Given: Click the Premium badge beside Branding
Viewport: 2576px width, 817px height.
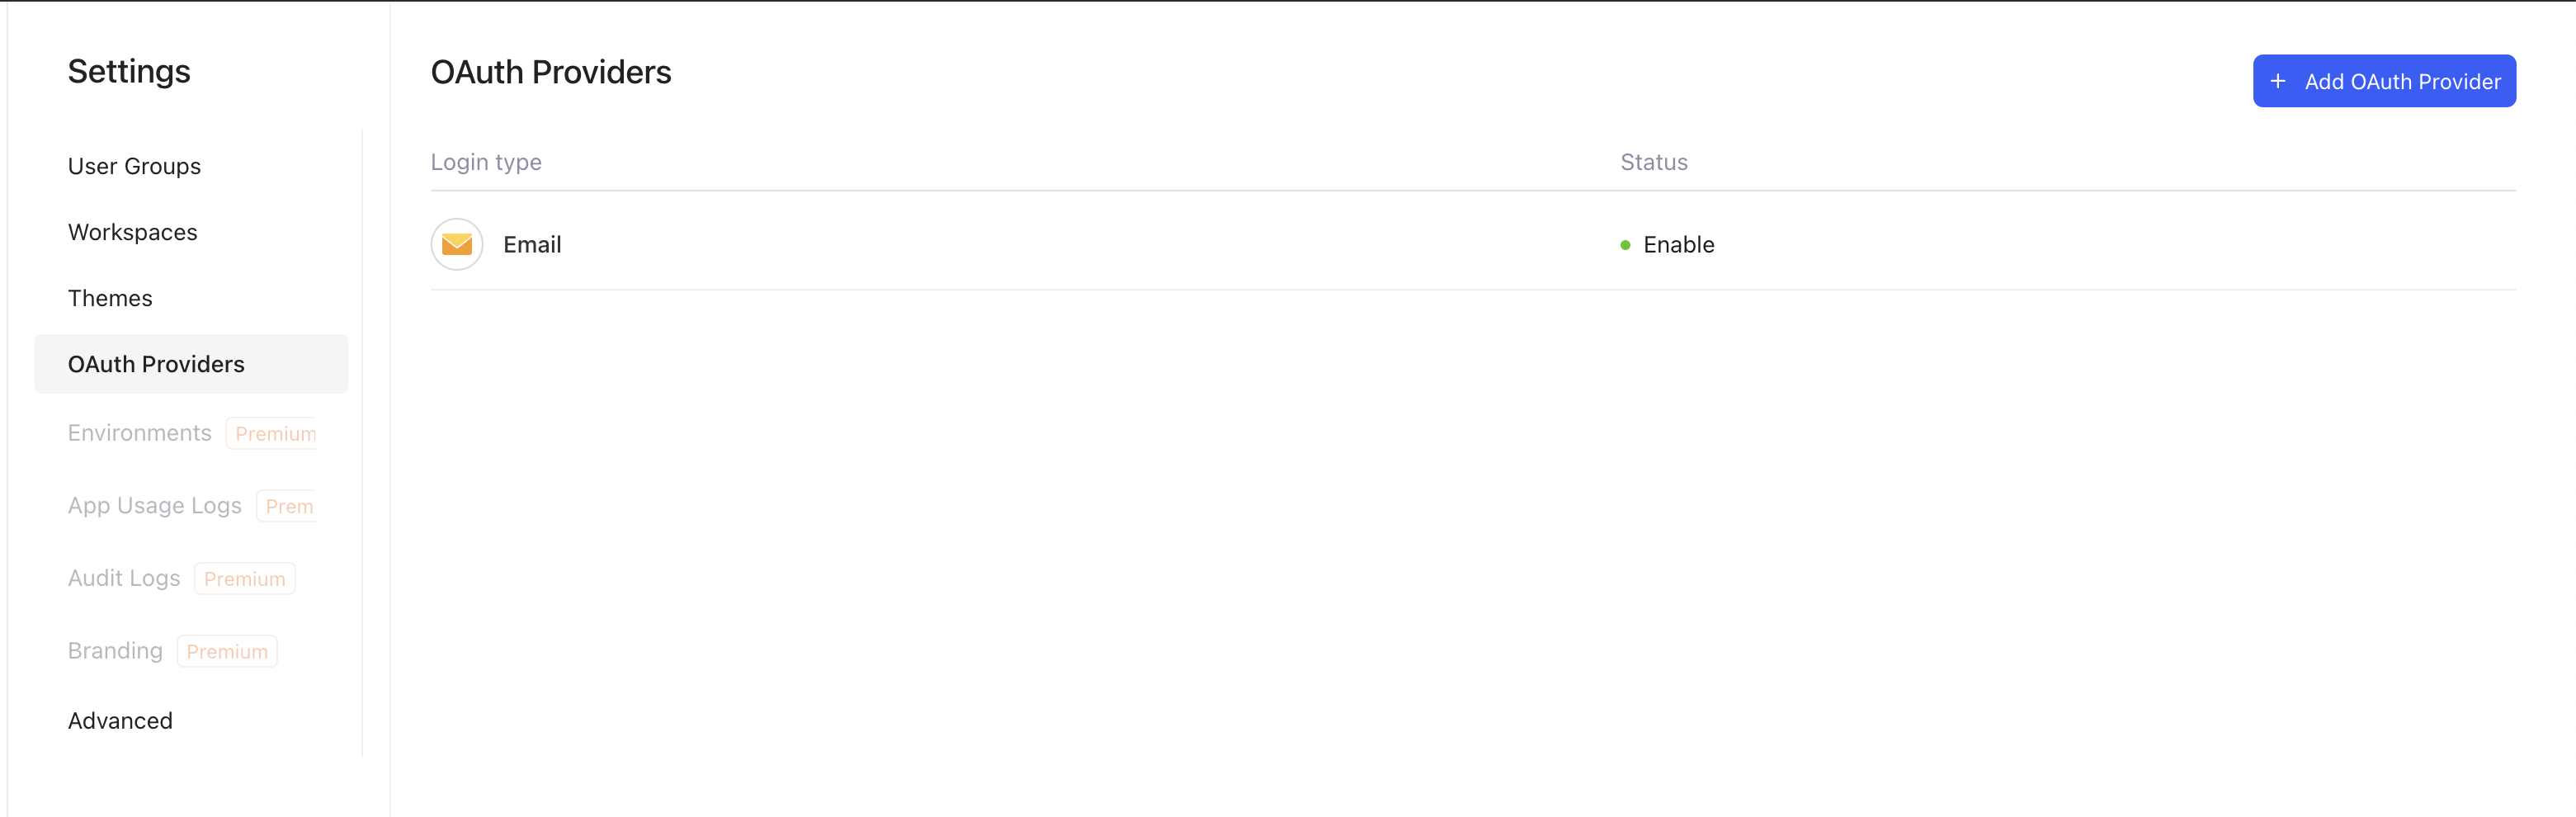Looking at the screenshot, I should tap(227, 652).
